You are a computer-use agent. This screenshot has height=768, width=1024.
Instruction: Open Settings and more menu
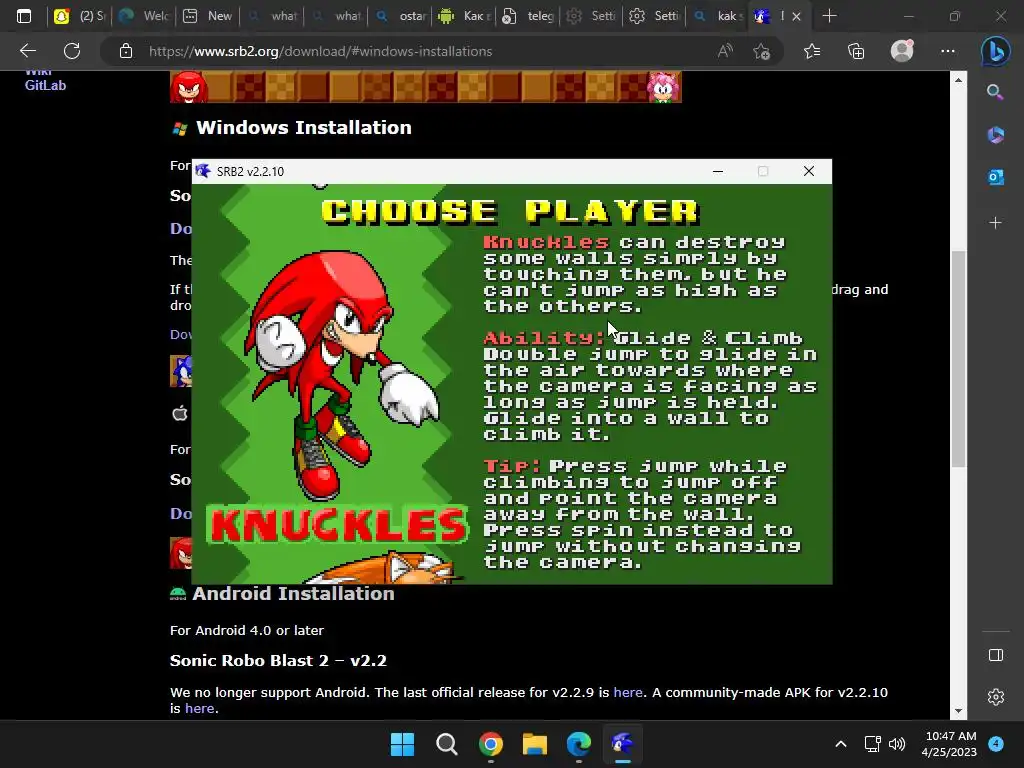point(948,51)
